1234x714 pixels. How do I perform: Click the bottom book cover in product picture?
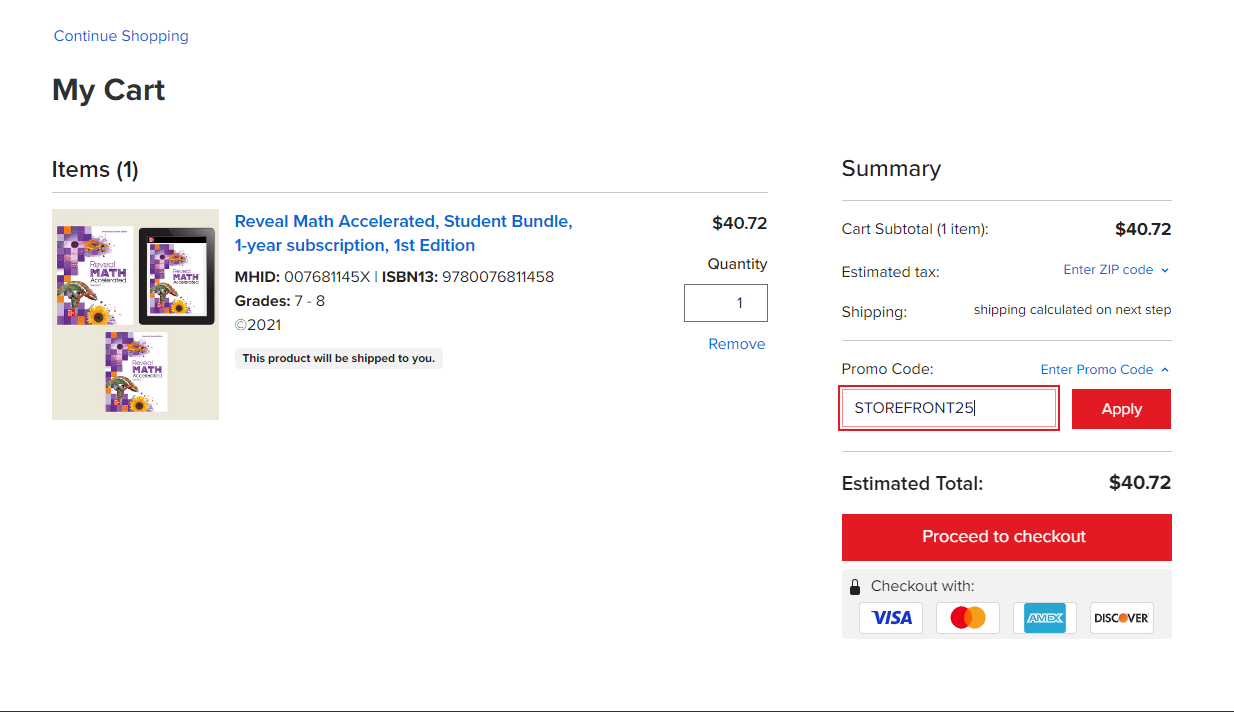point(136,372)
